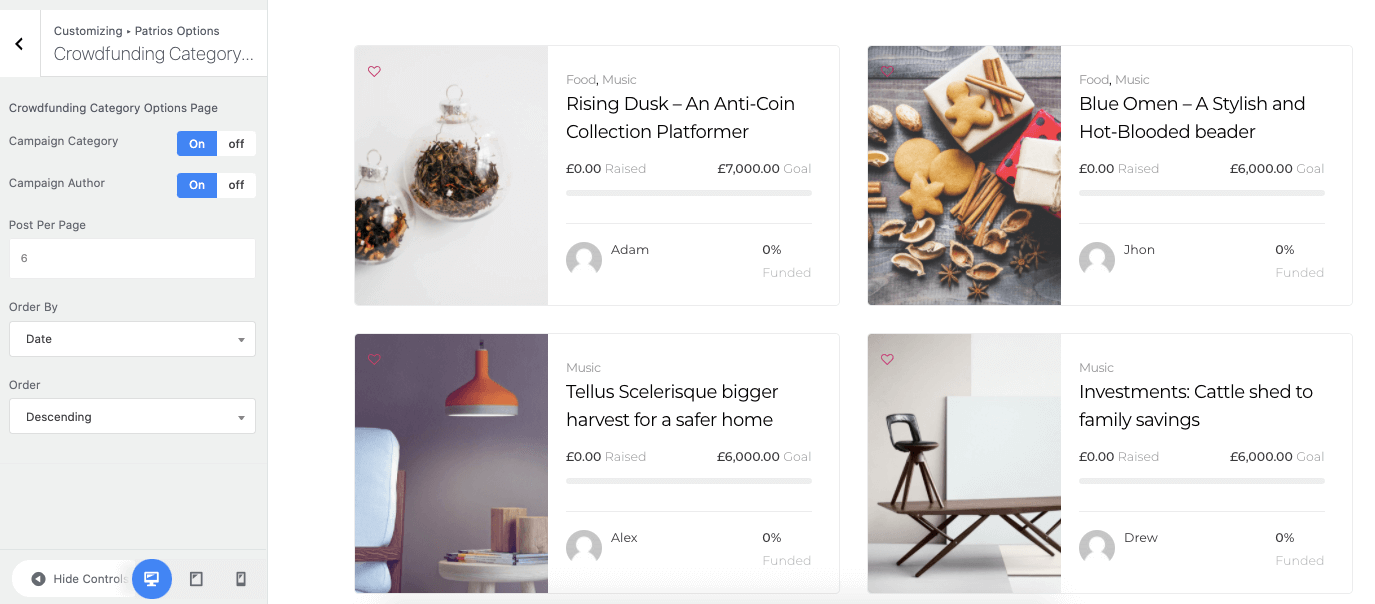1375x604 pixels.
Task: Open the Order Descending dropdown
Action: (132, 417)
